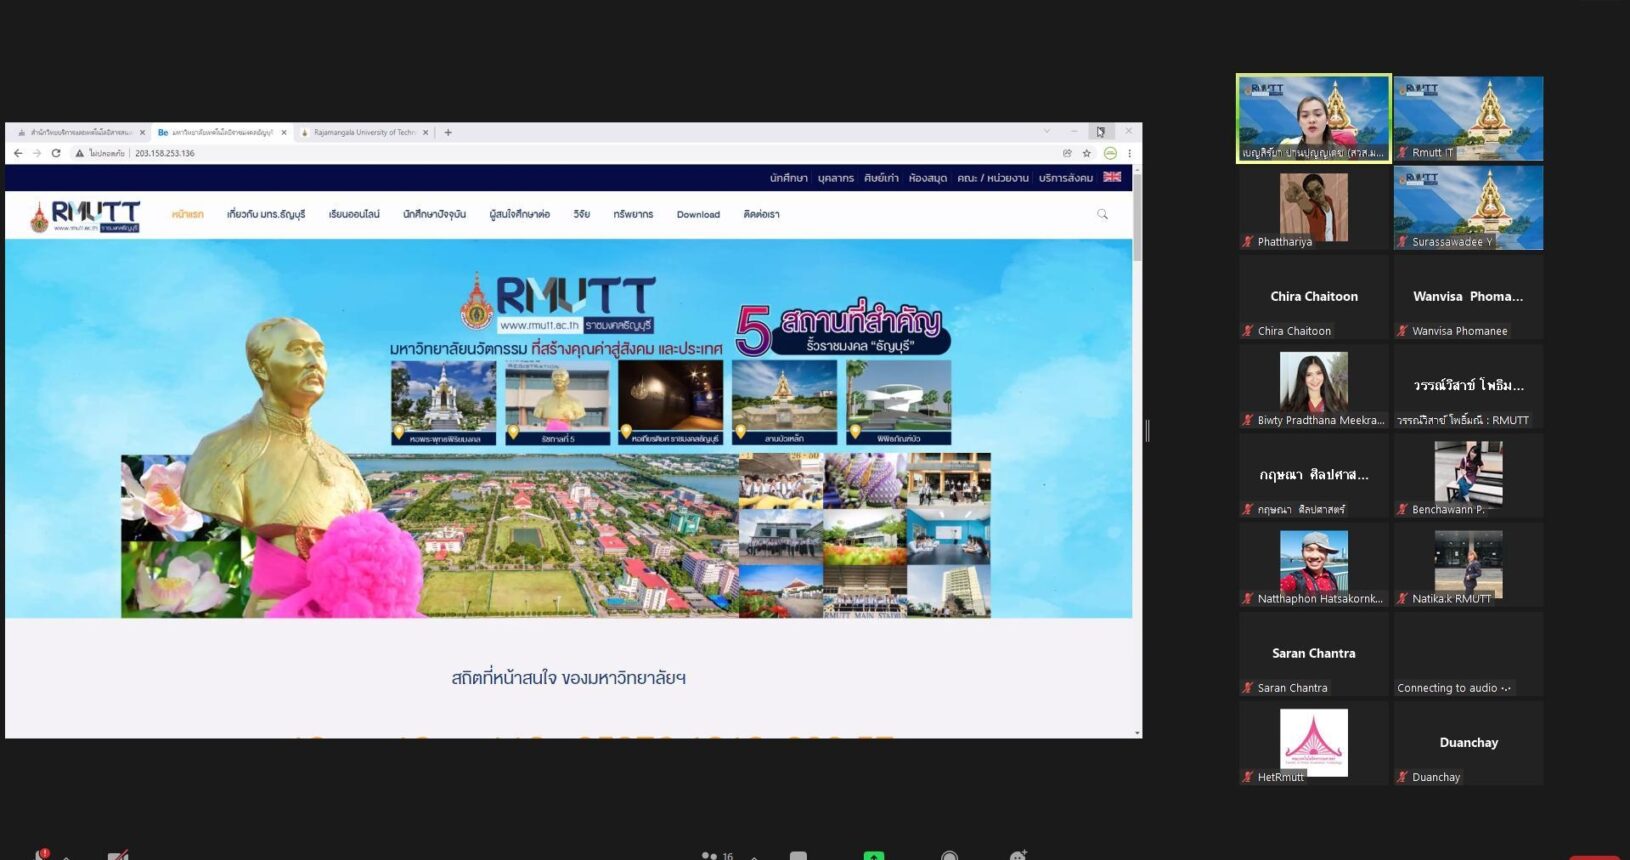Screen dimensions: 1630x860
Task: Click the บุคลากร top link
Action: tap(836, 178)
